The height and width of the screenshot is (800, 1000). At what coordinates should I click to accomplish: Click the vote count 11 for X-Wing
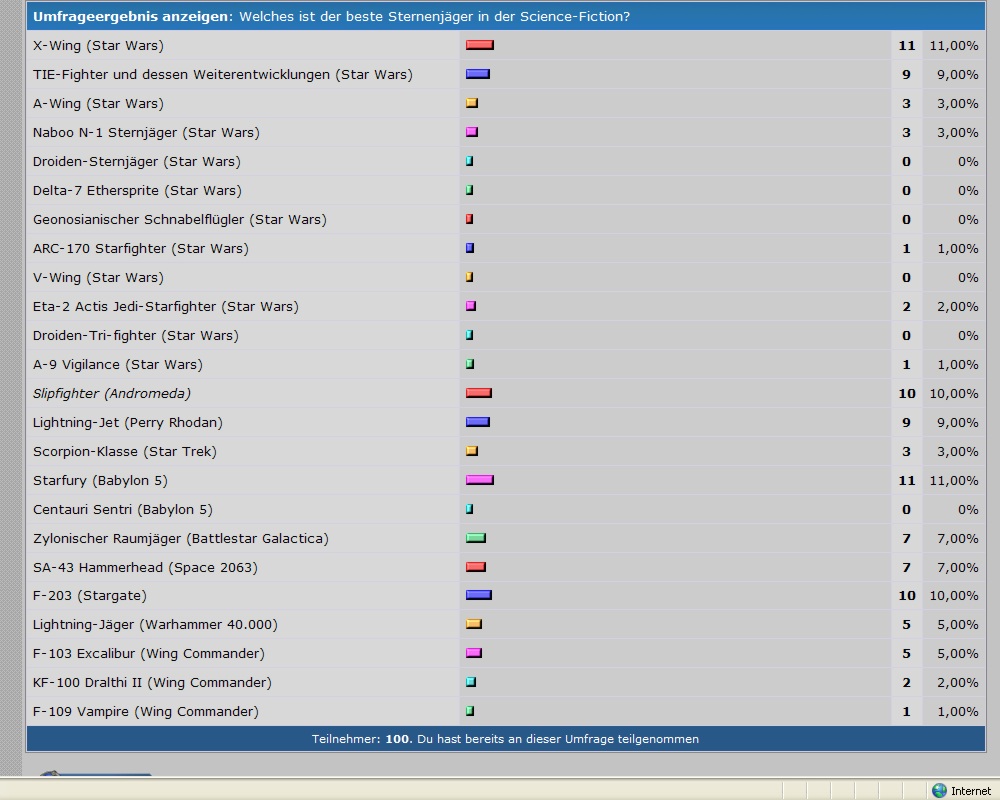907,45
